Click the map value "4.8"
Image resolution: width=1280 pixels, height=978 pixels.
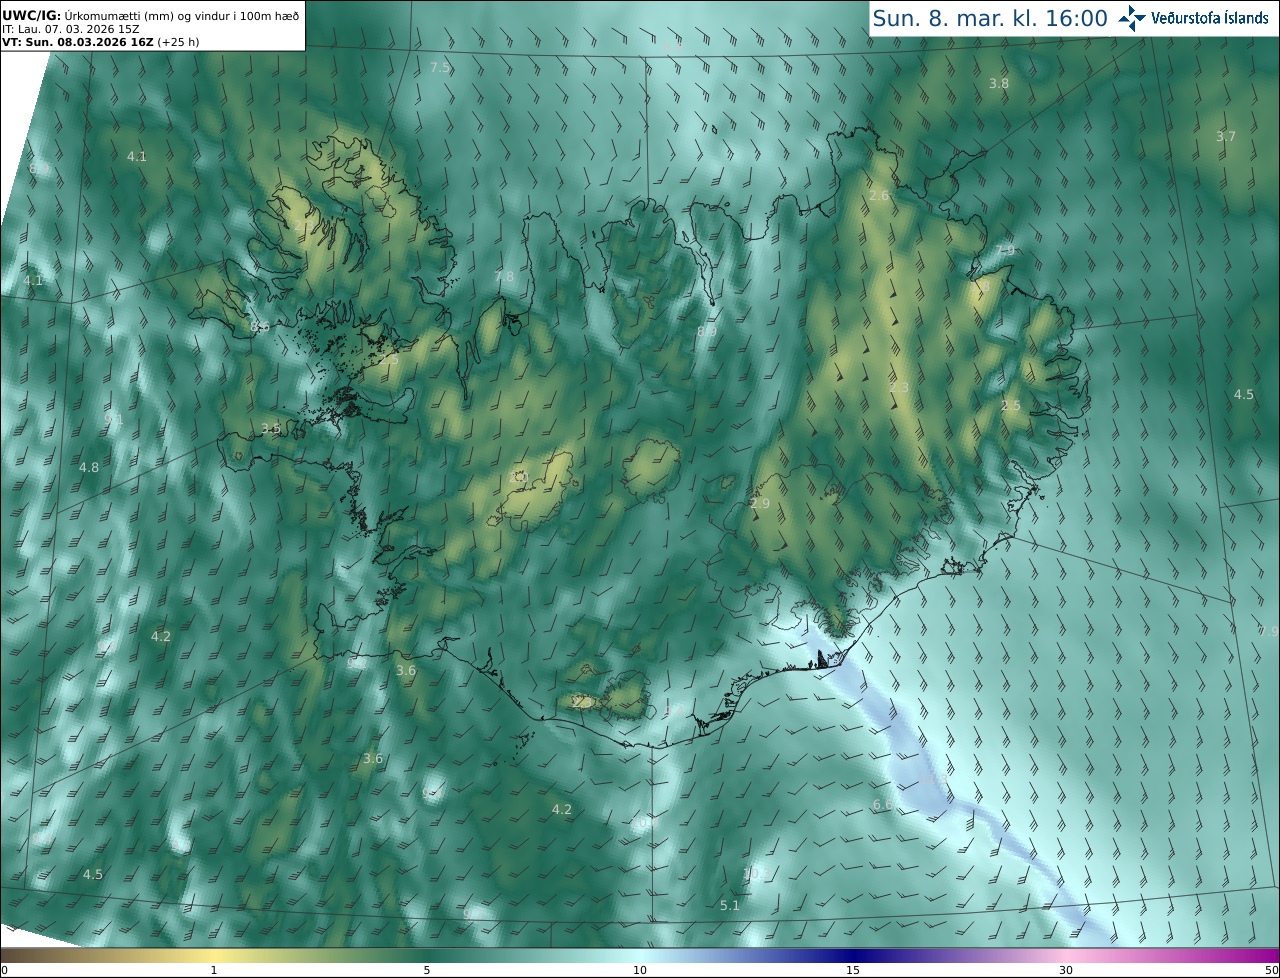pos(89,467)
